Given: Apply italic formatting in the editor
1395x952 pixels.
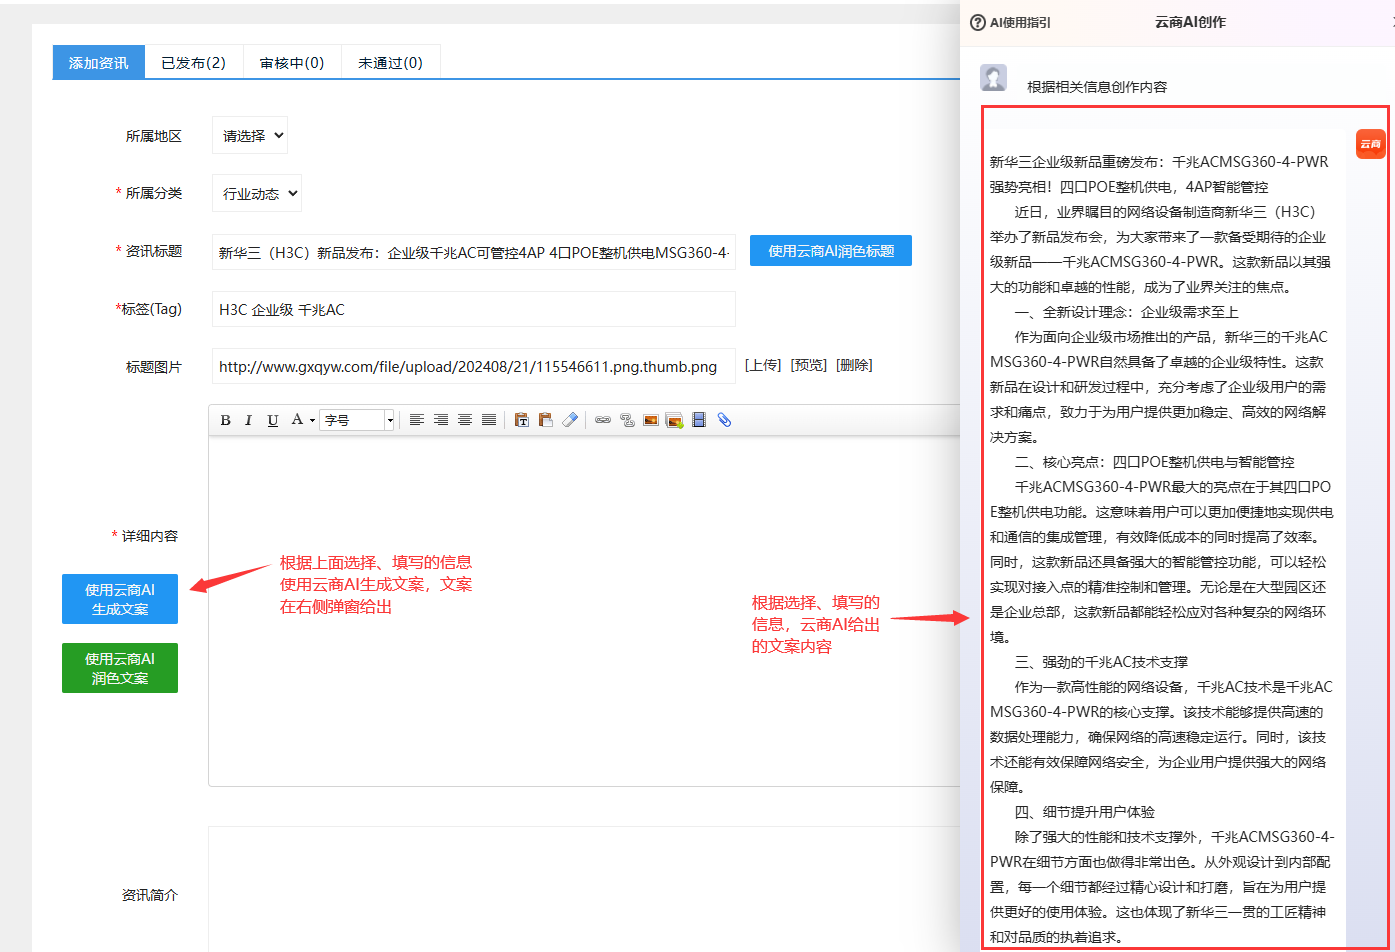Looking at the screenshot, I should point(248,420).
